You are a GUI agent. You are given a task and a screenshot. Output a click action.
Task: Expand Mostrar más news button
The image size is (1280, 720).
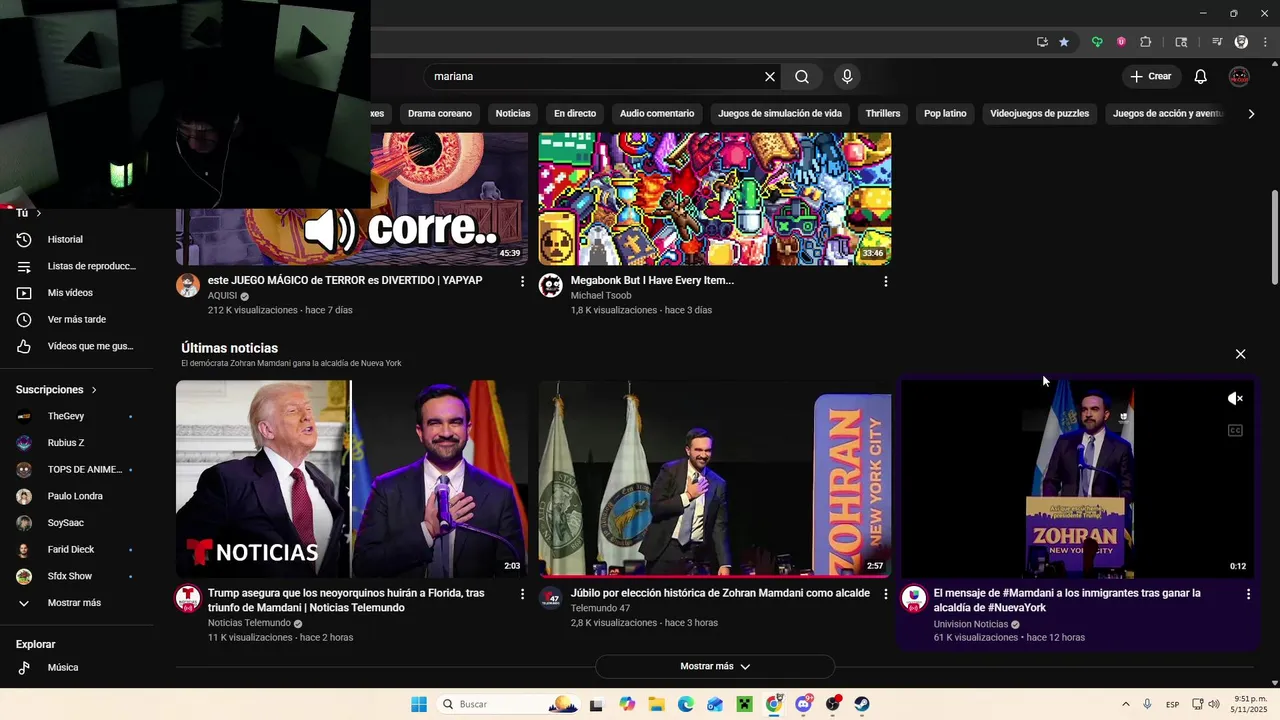[715, 667]
